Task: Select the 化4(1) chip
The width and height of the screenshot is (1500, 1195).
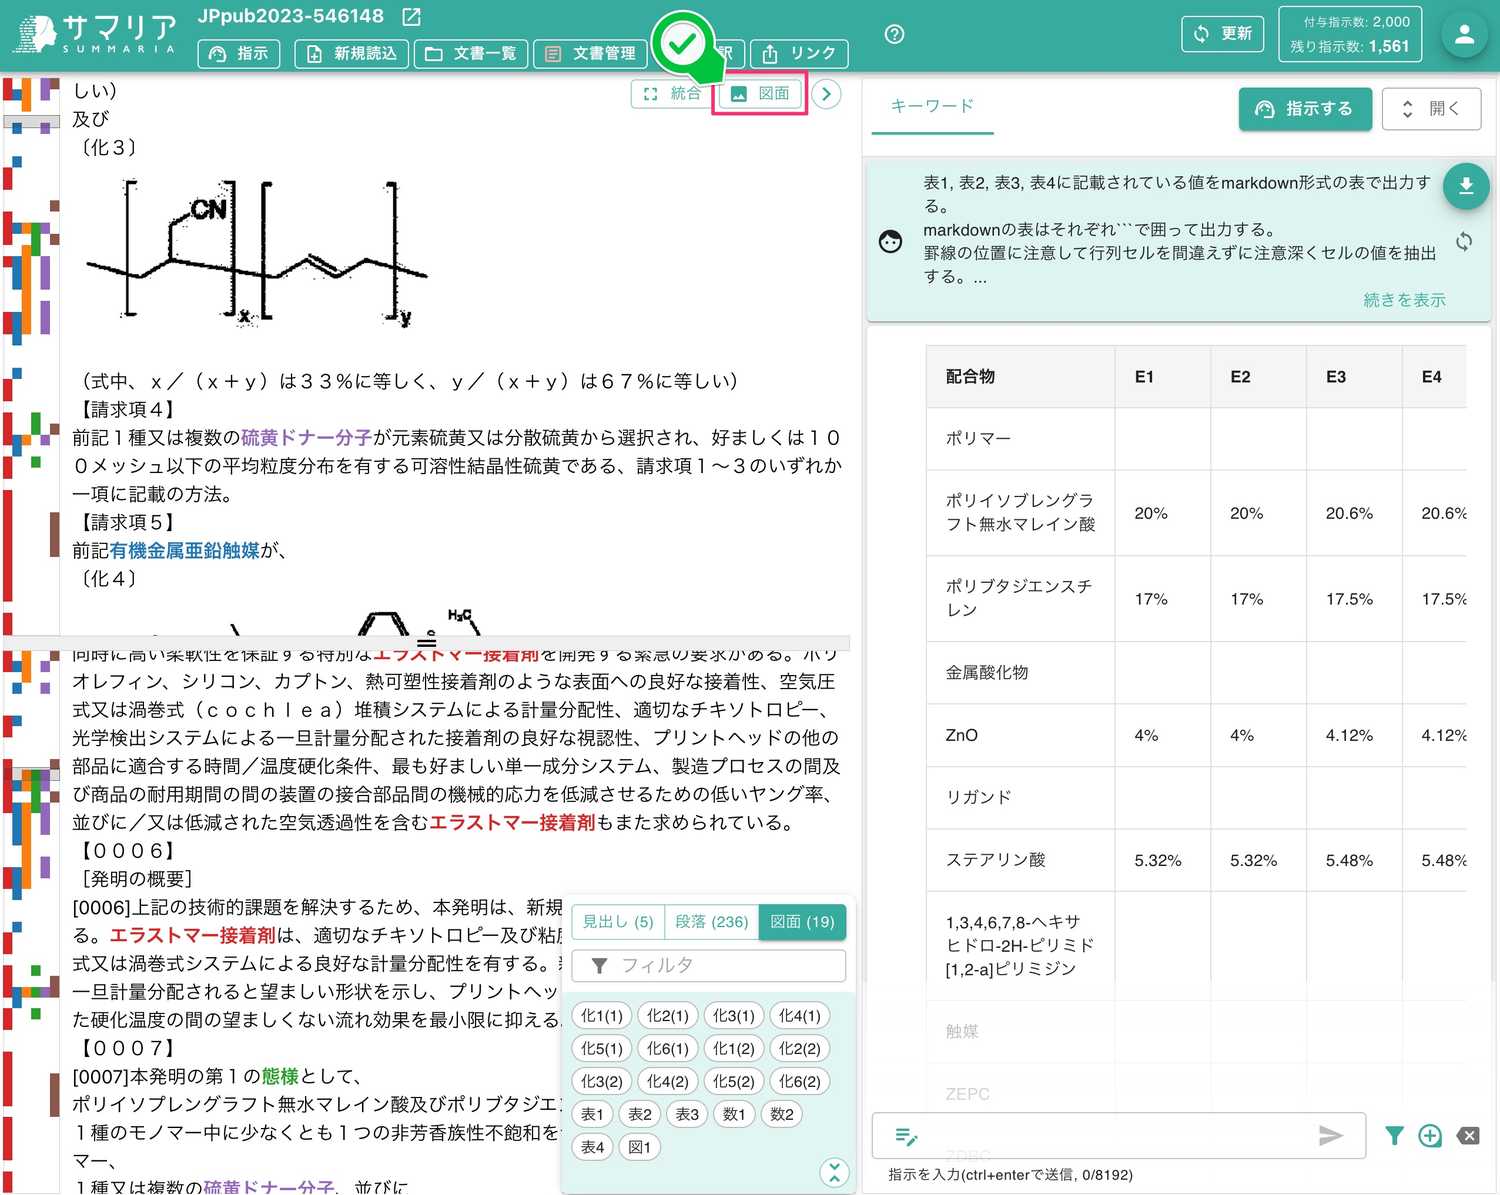Action: tap(800, 1016)
